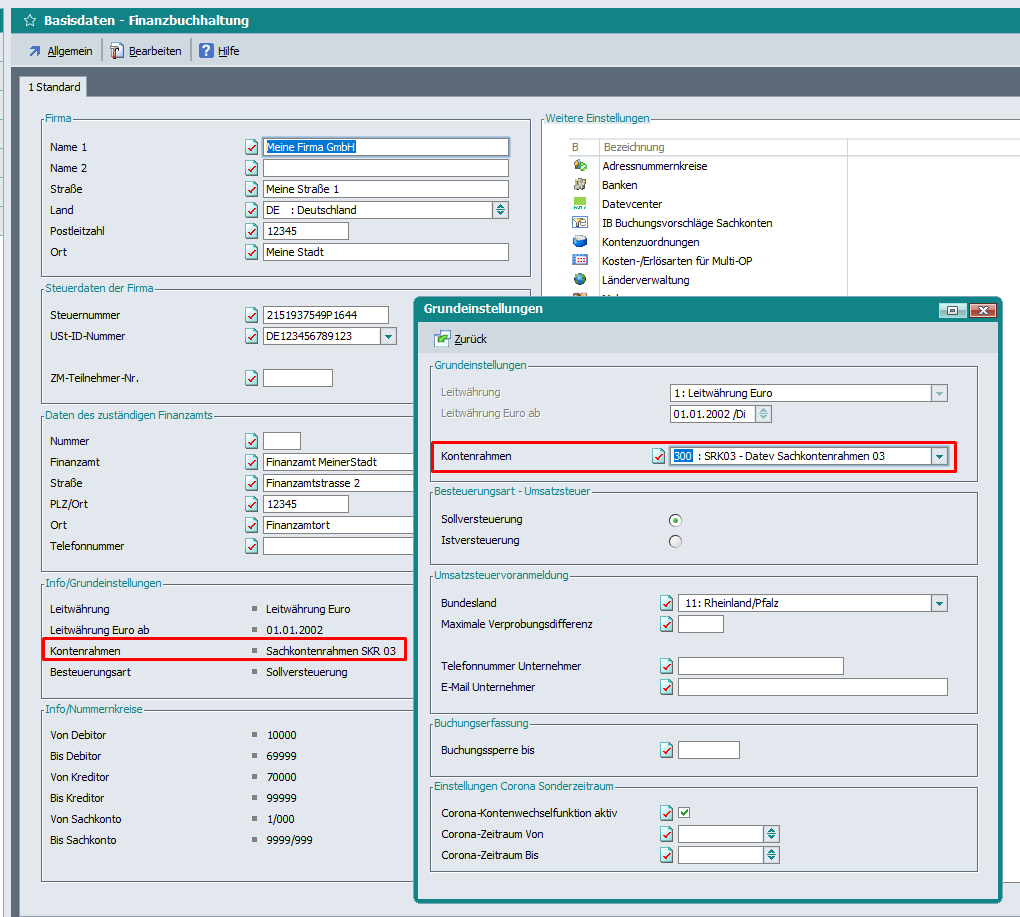Select the Istversteuerung radio button

click(676, 541)
